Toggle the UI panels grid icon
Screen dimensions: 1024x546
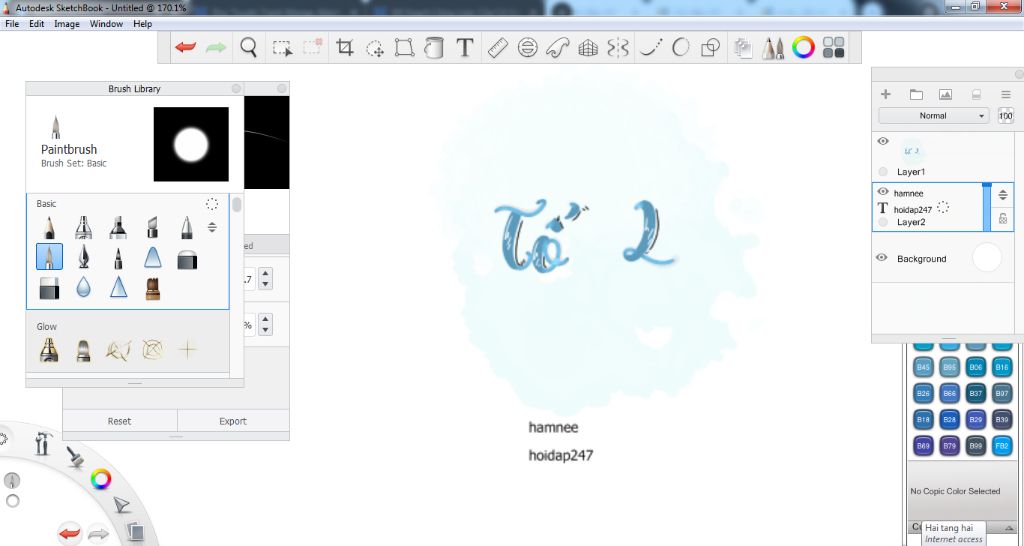click(x=833, y=47)
